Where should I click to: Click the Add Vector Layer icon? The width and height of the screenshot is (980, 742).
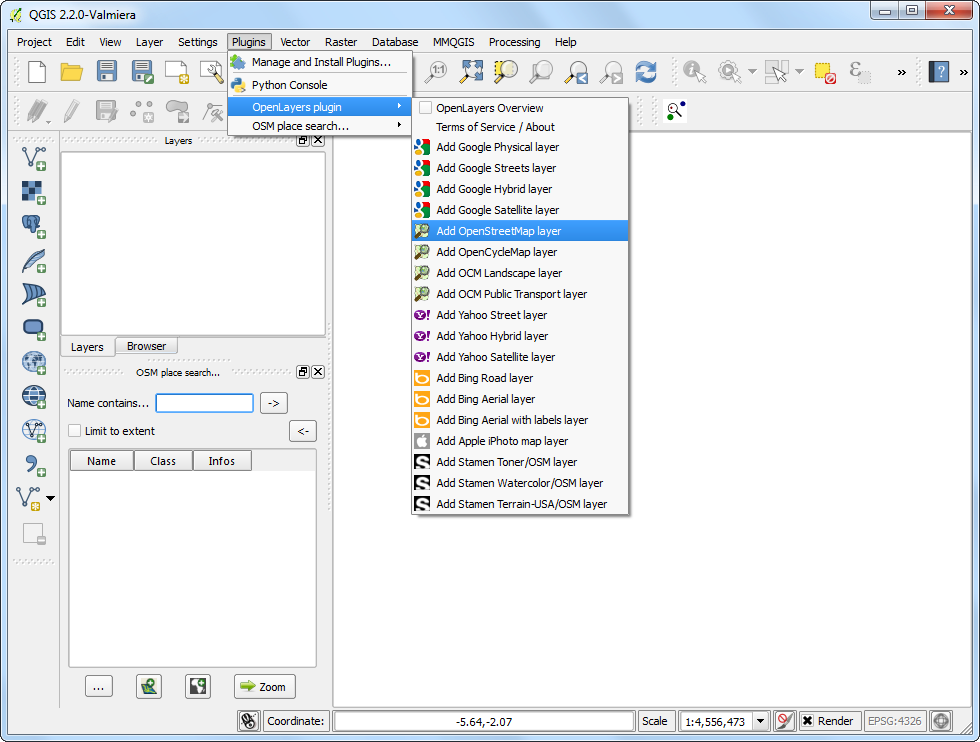(34, 158)
